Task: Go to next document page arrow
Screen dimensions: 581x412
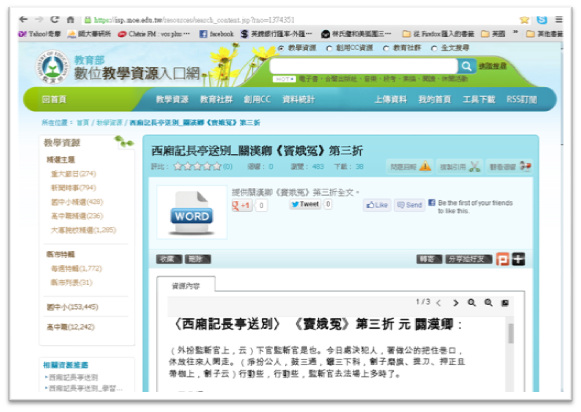Action: tap(456, 303)
